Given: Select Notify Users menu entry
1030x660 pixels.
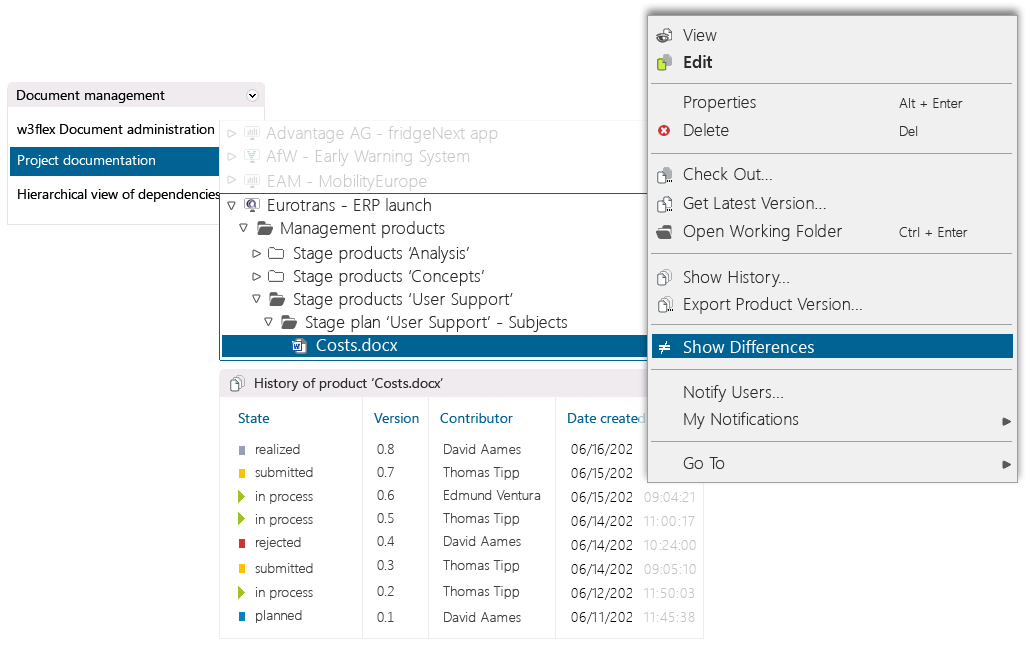Looking at the screenshot, I should coord(733,393).
